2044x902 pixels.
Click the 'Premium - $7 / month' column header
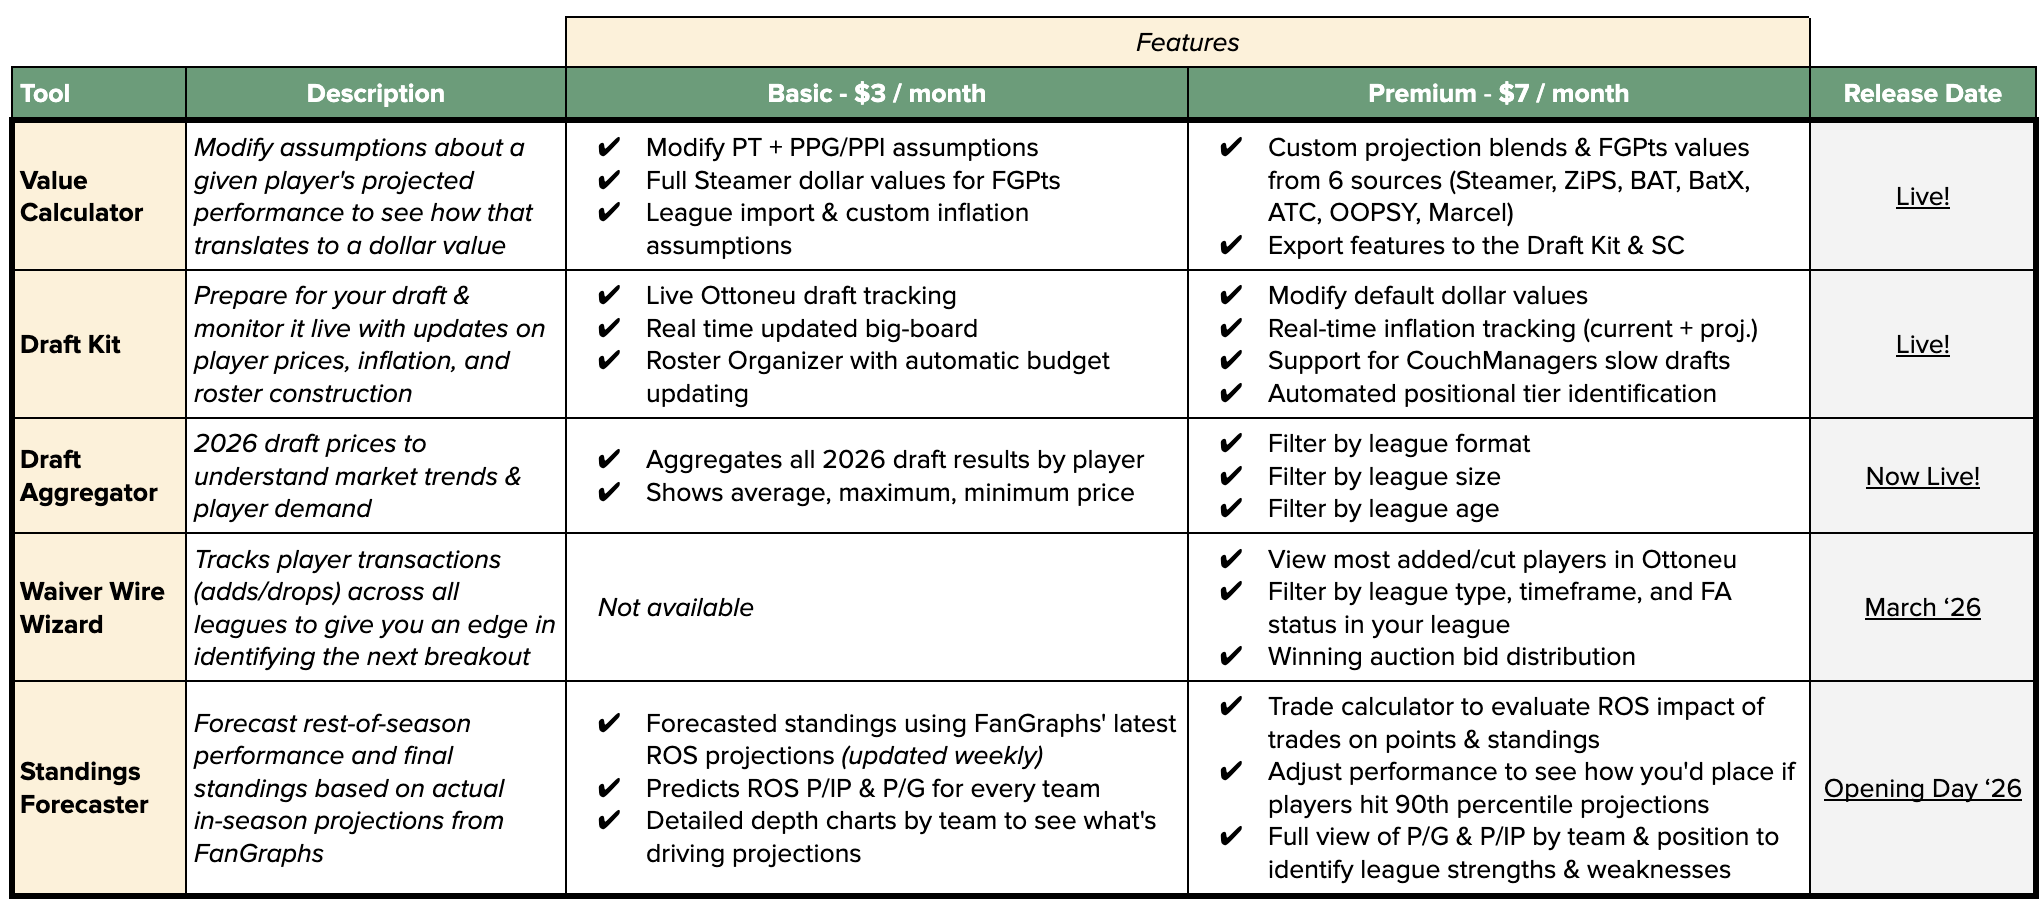(x=1497, y=94)
